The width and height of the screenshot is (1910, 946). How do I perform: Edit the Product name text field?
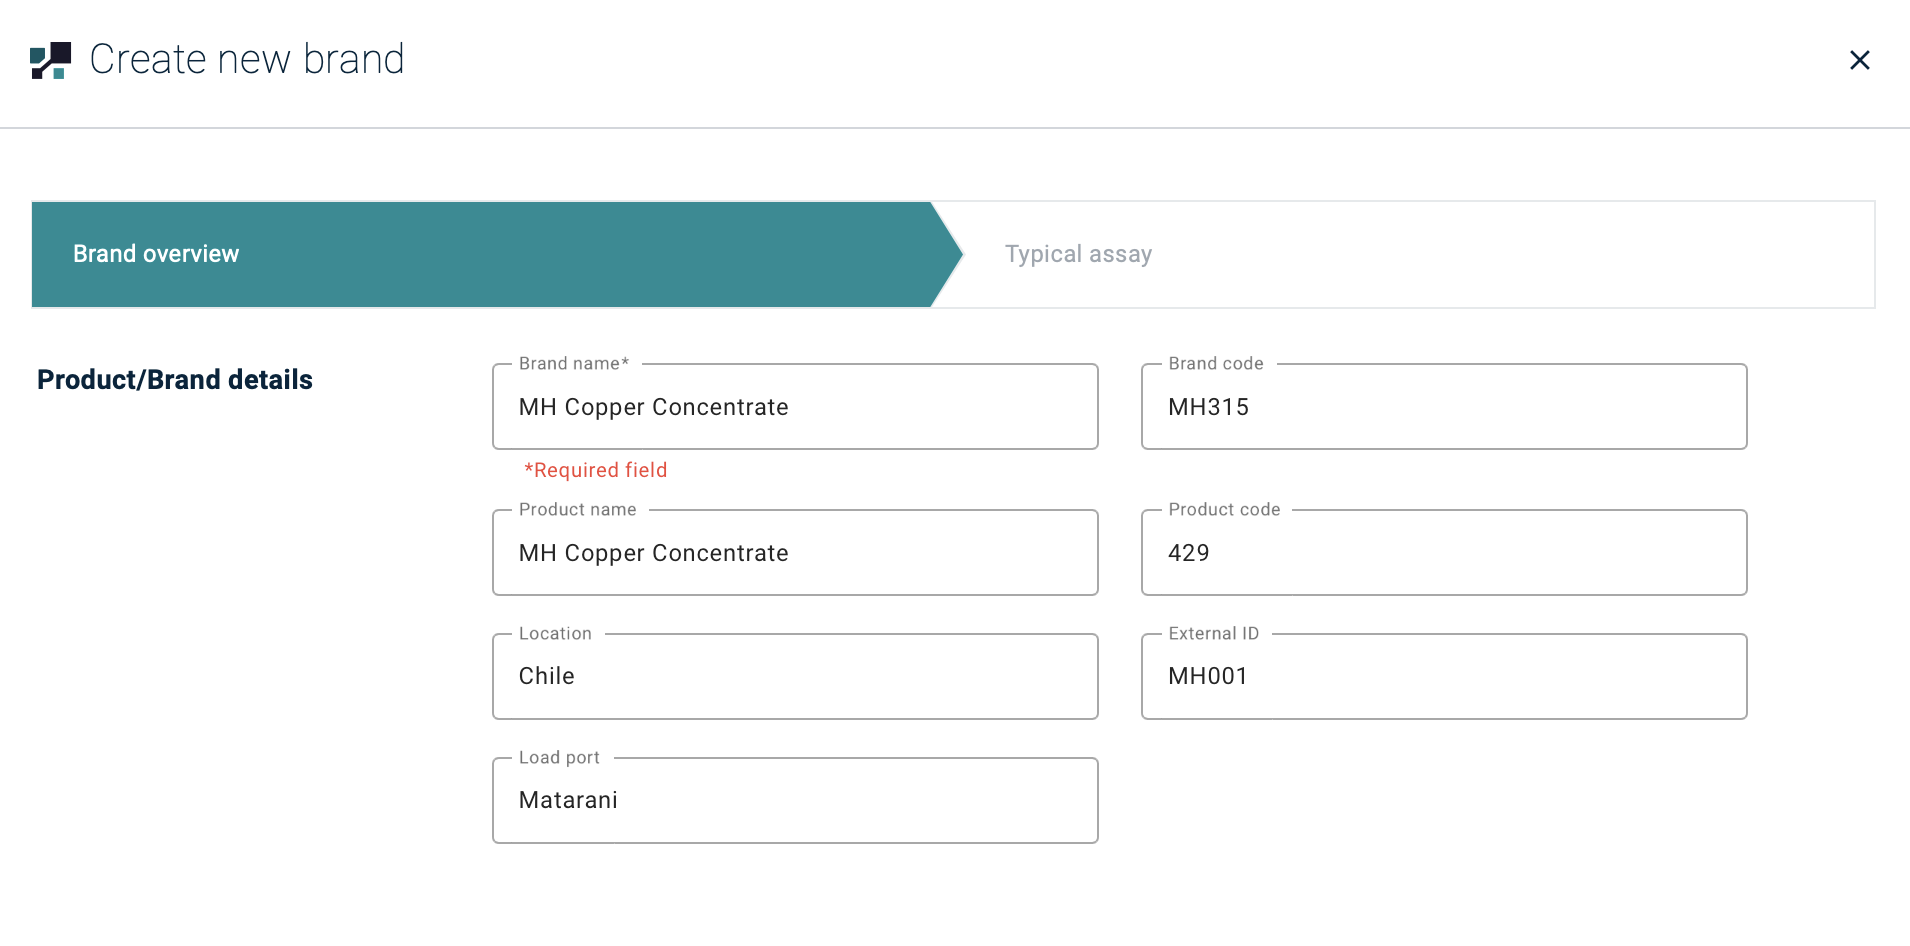(x=795, y=553)
